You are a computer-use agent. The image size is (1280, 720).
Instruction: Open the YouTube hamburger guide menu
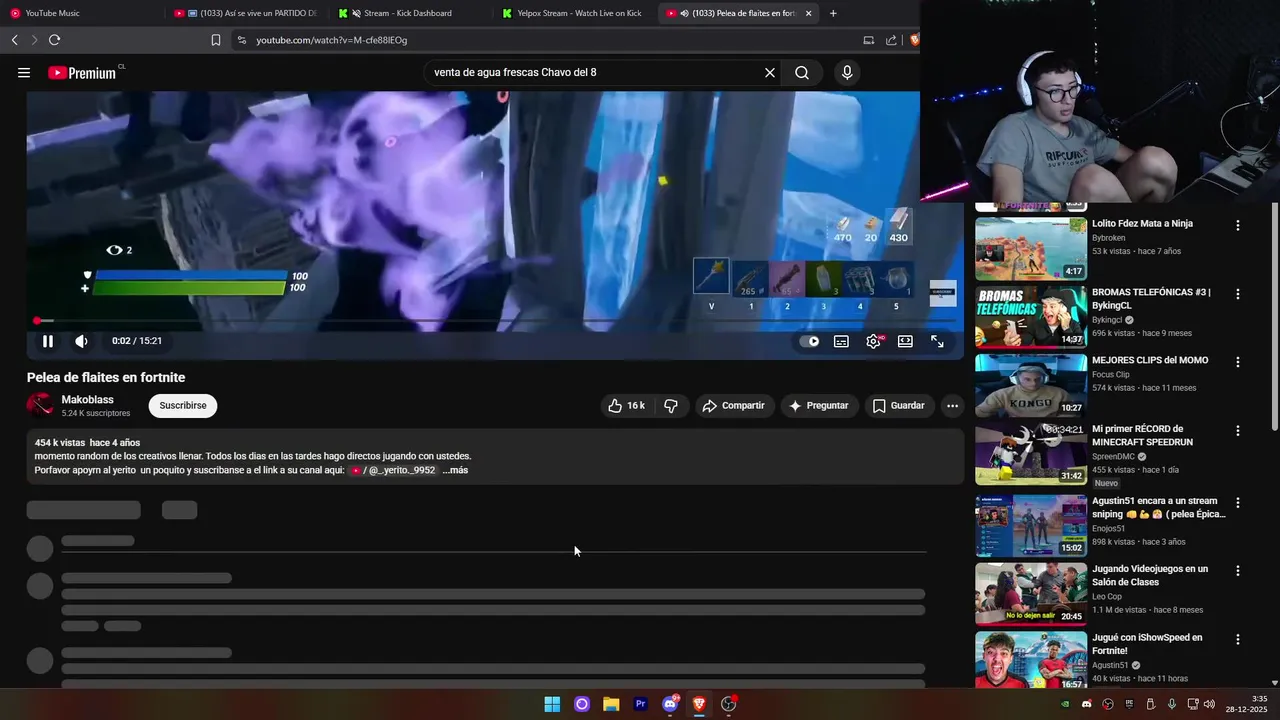(x=24, y=72)
